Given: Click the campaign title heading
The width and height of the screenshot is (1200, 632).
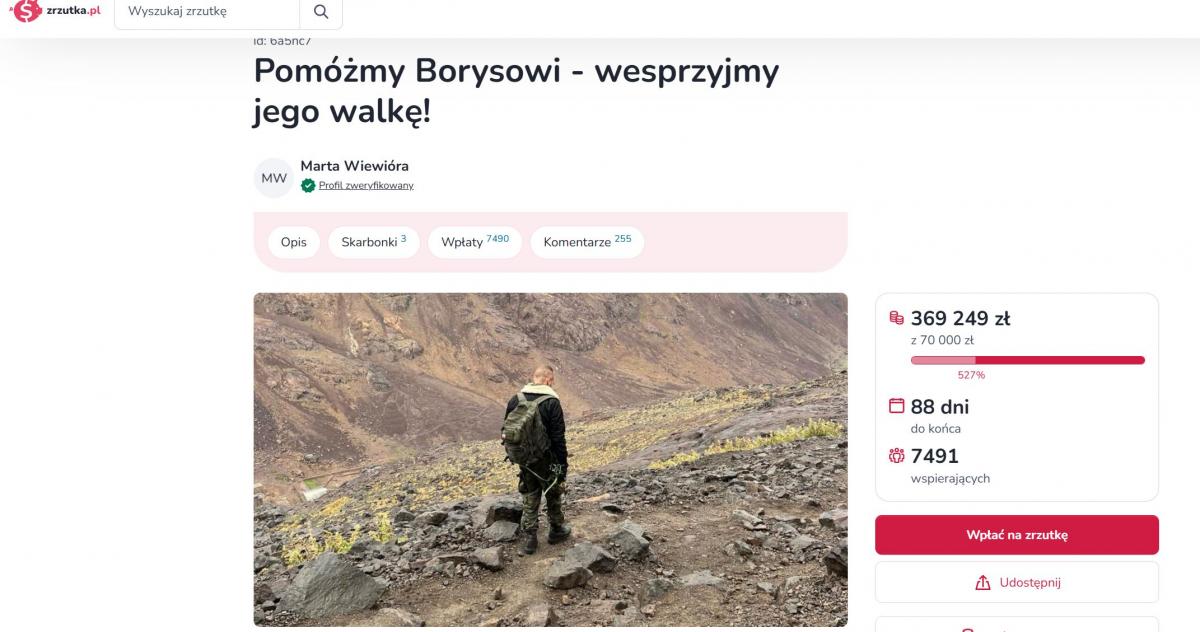Looking at the screenshot, I should (516, 91).
